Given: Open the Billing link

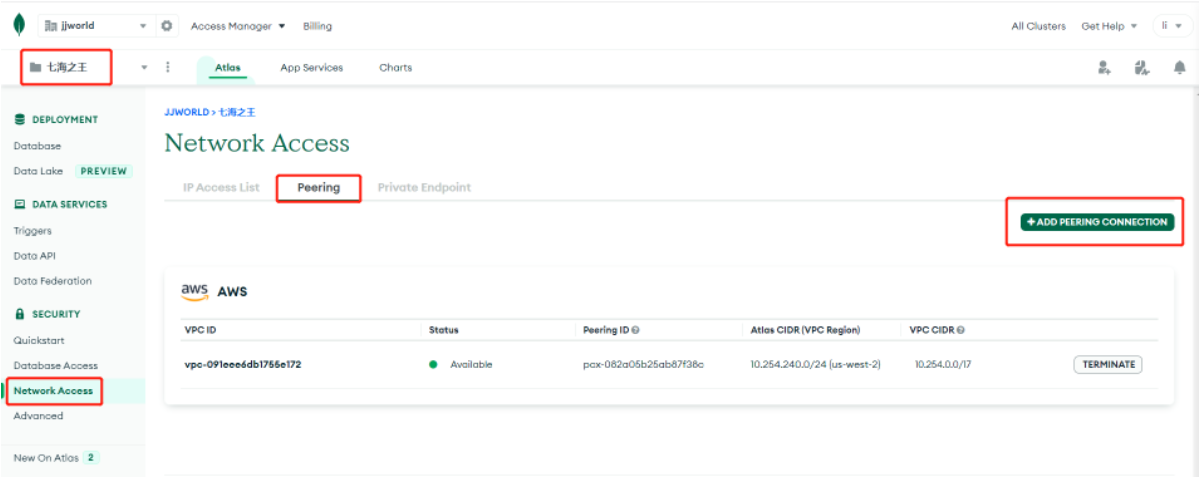Looking at the screenshot, I should tap(317, 26).
